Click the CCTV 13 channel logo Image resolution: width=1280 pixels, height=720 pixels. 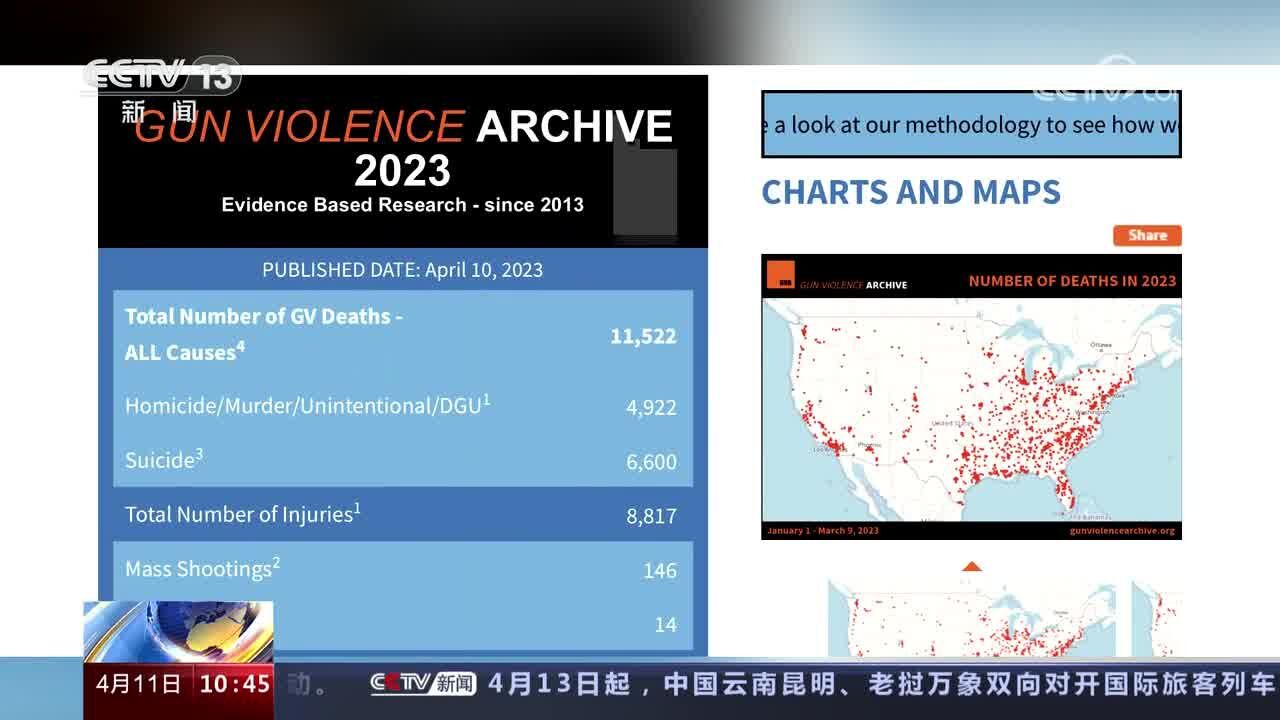point(162,78)
